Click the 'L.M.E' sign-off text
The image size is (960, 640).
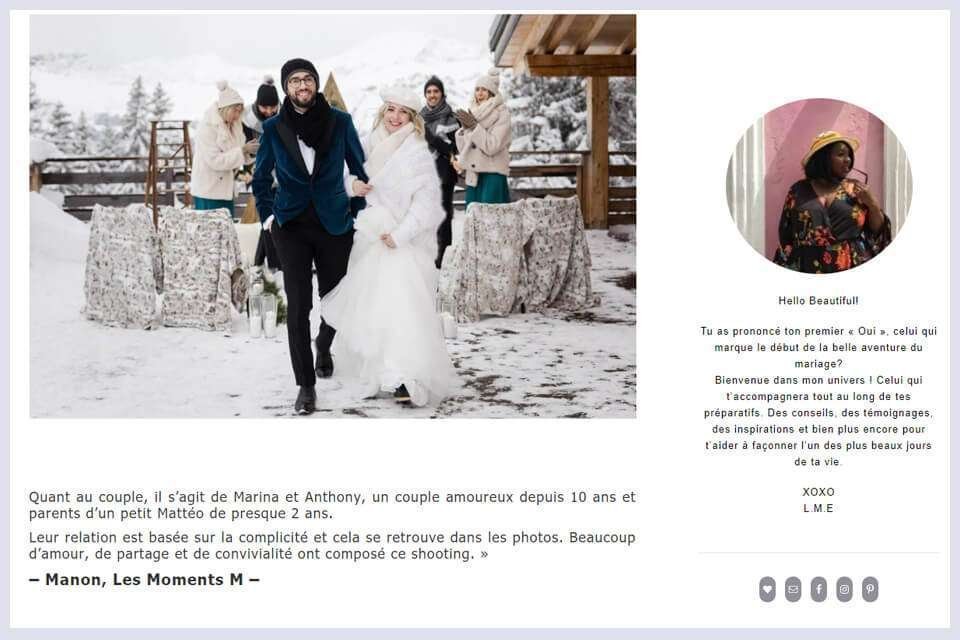(x=819, y=508)
